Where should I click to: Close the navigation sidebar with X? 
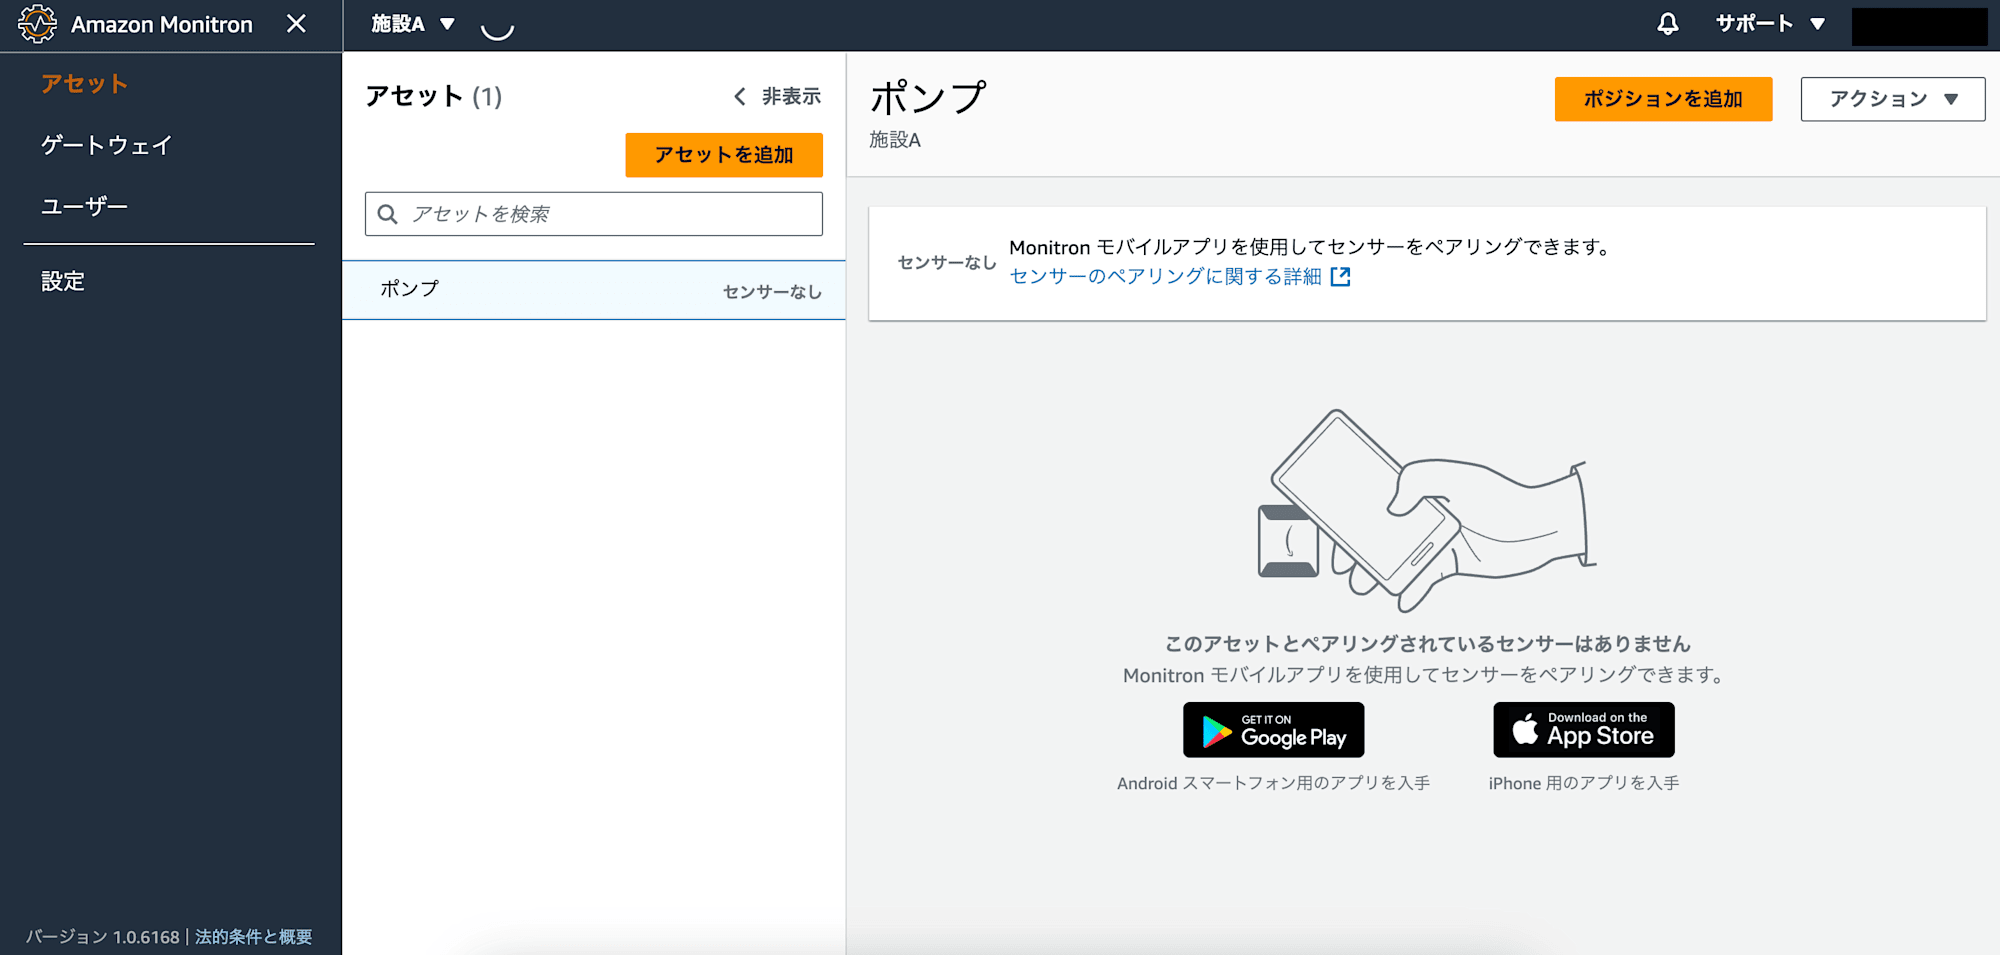[x=296, y=23]
